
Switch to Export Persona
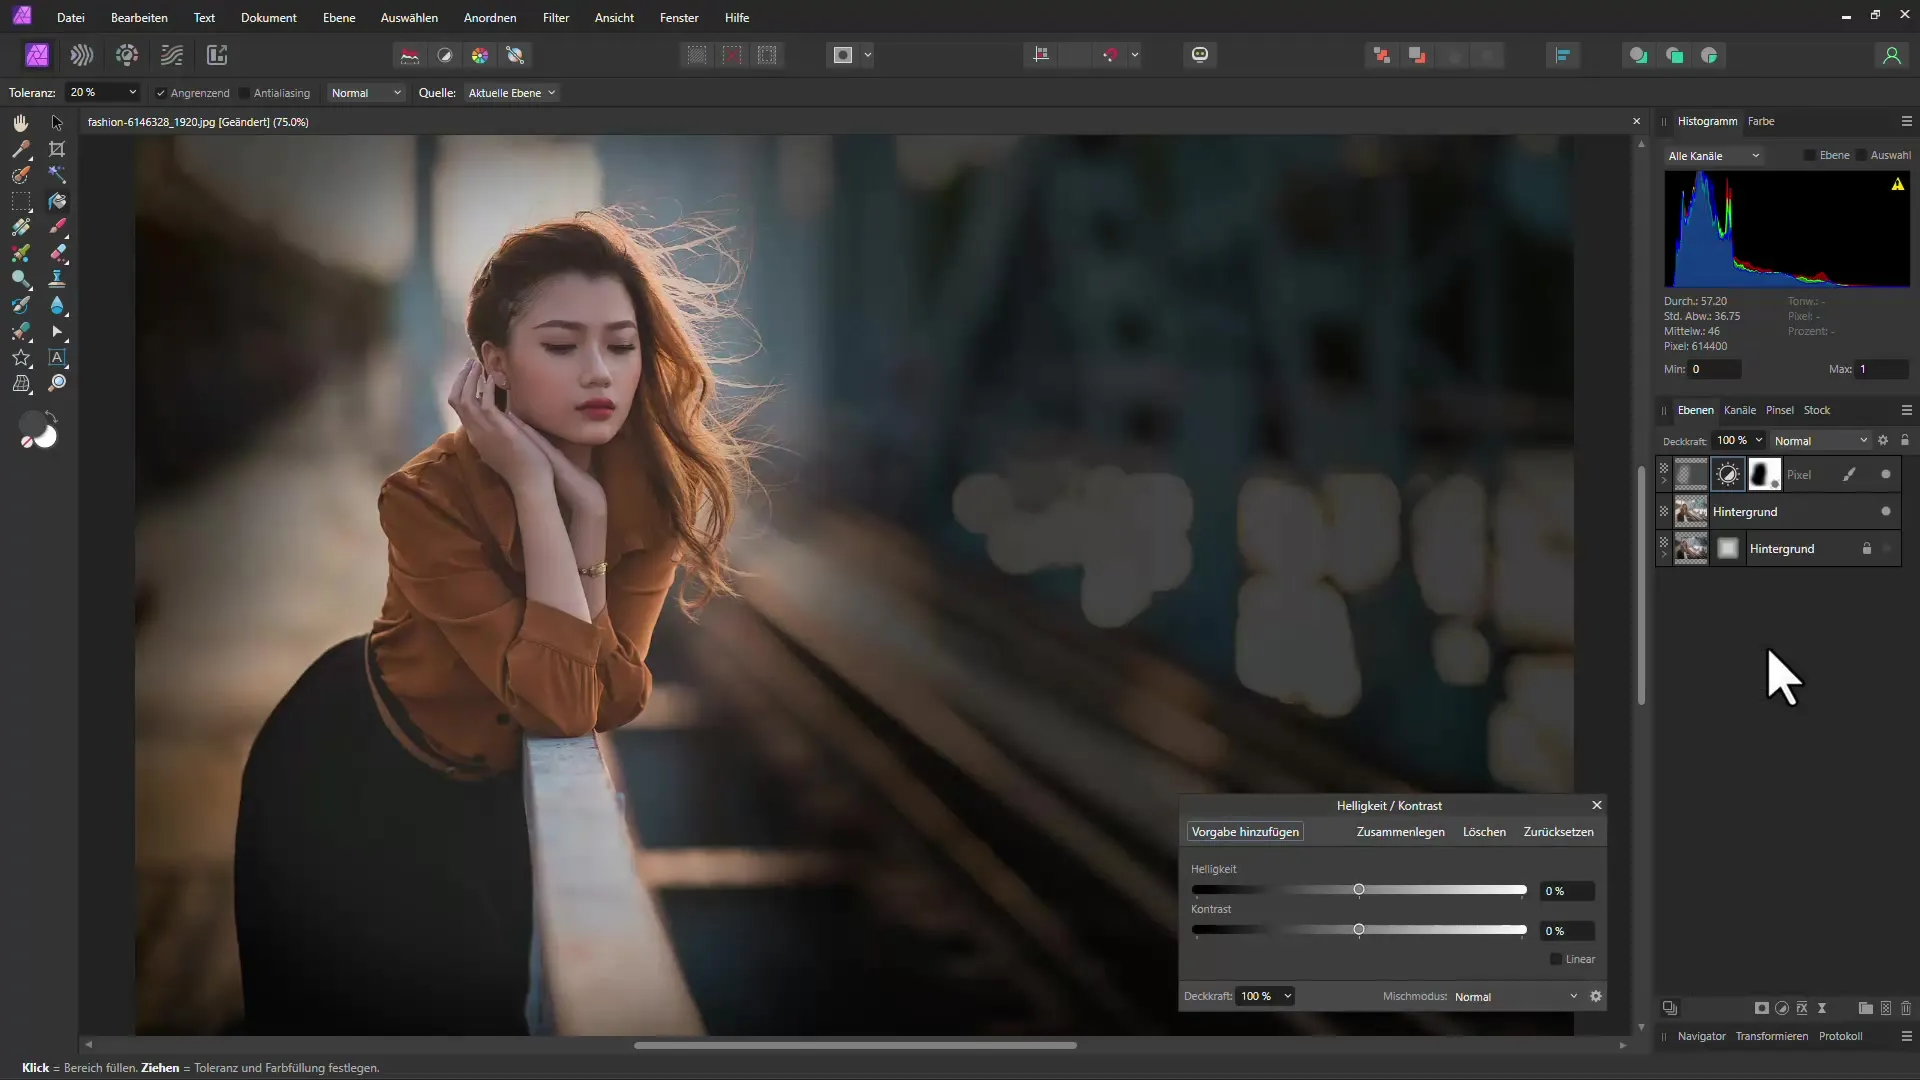pyautogui.click(x=217, y=55)
